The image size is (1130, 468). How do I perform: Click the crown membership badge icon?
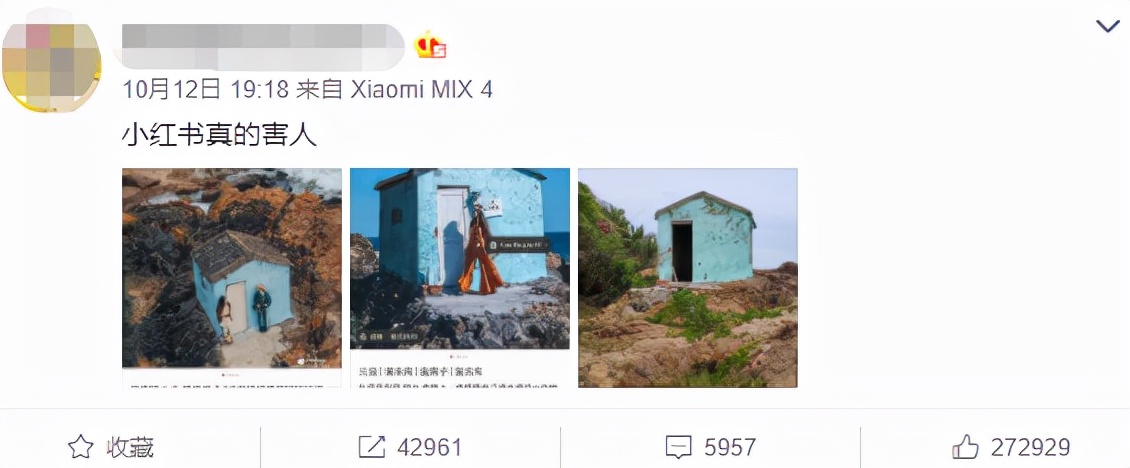(430, 46)
